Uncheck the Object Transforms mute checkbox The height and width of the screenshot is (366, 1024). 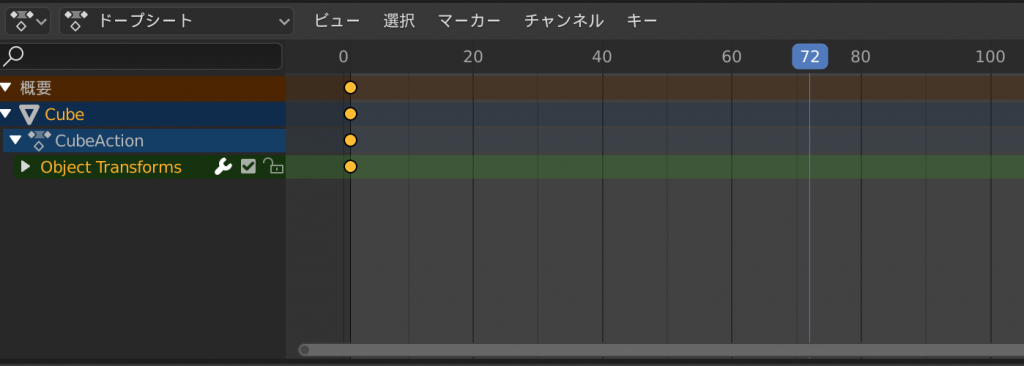point(248,167)
